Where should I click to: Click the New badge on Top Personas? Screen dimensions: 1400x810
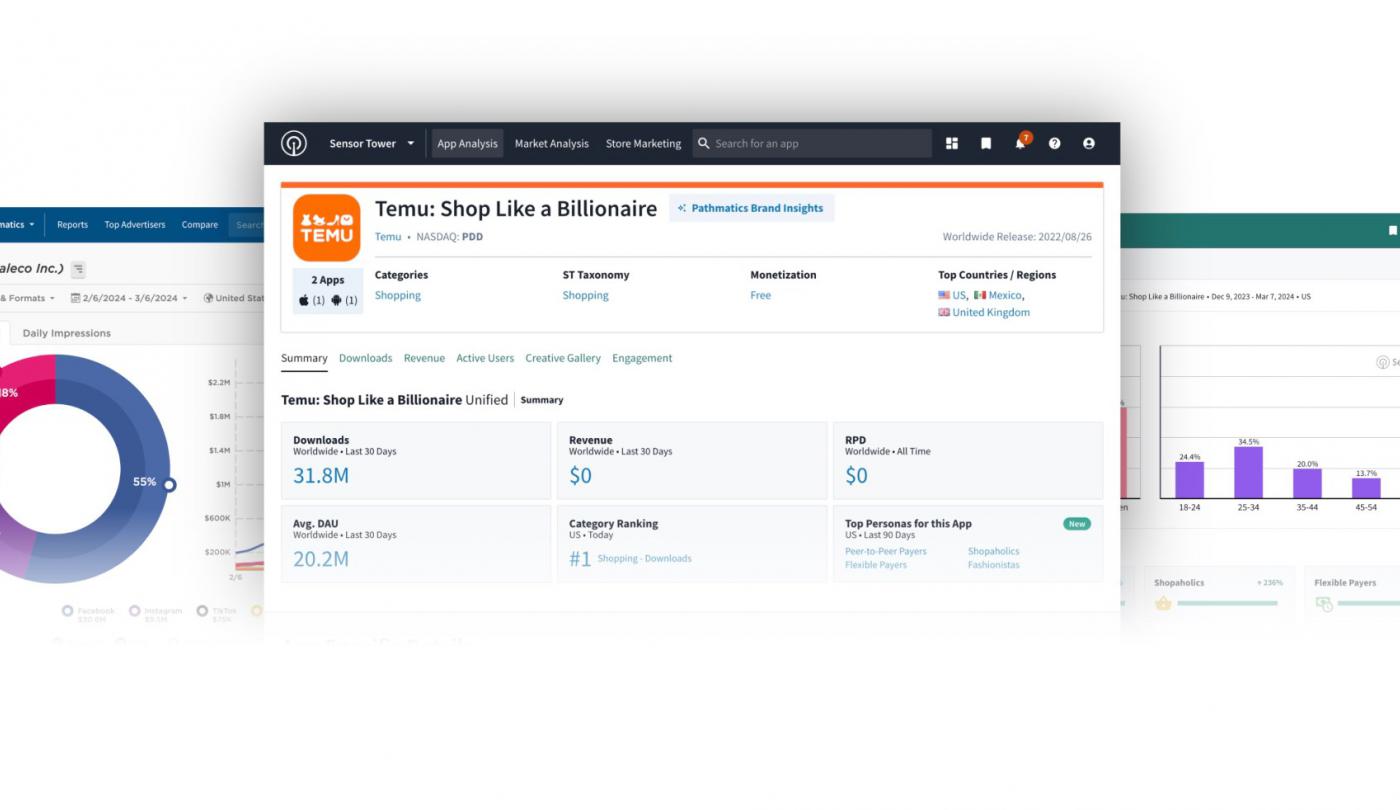pos(1077,523)
